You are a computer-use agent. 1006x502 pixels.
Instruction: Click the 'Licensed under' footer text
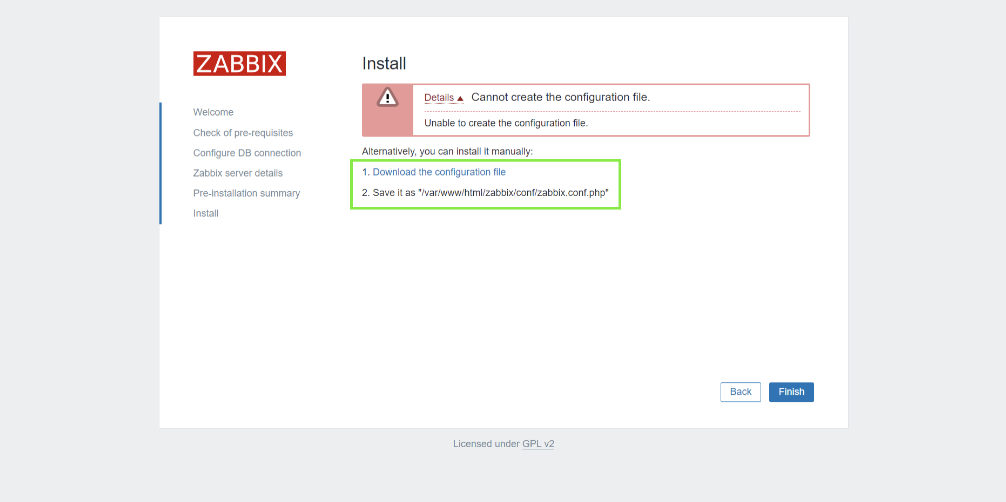(x=486, y=444)
